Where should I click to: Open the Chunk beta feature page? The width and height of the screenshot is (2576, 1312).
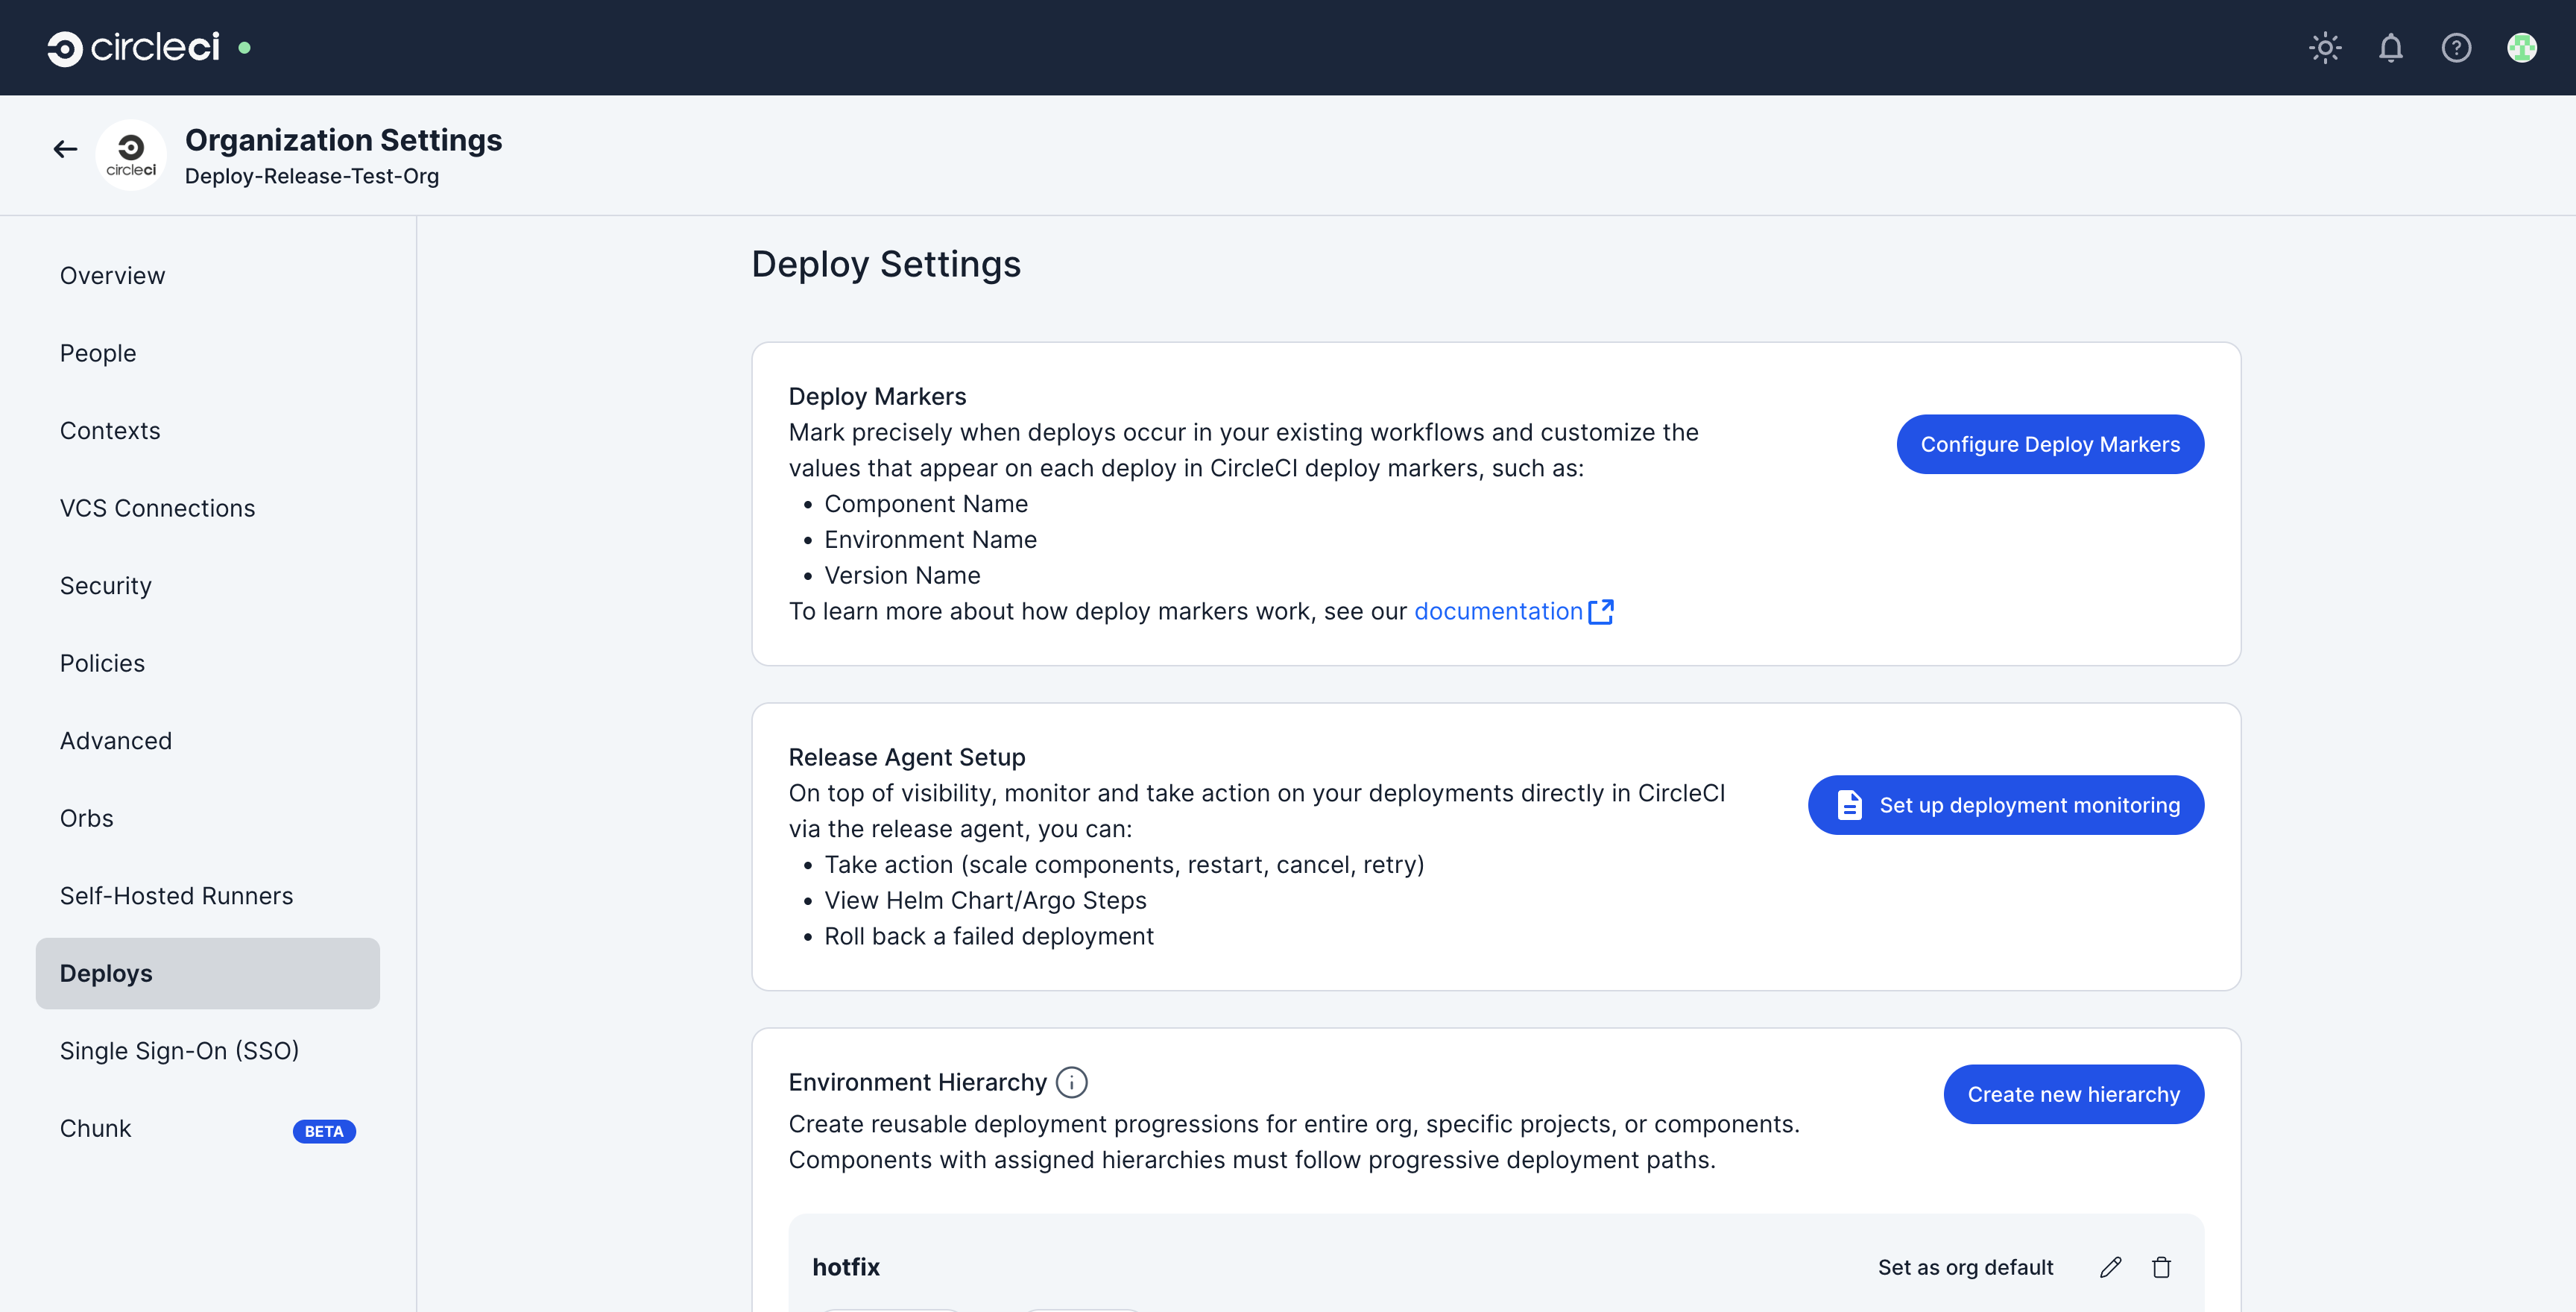(x=95, y=1128)
